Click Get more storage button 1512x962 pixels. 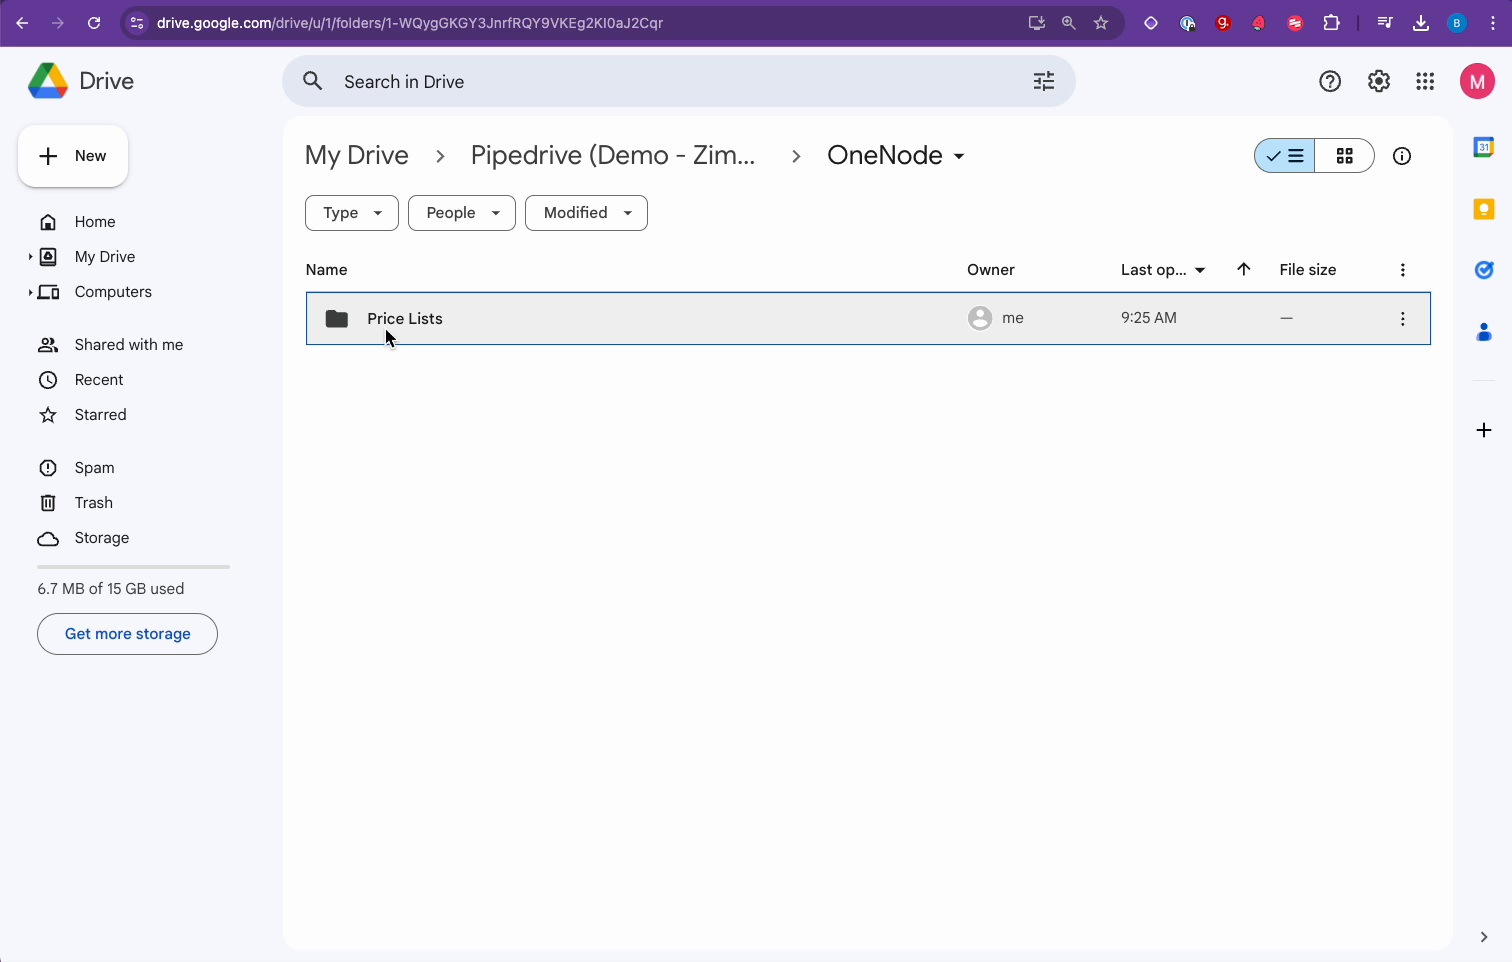click(127, 634)
